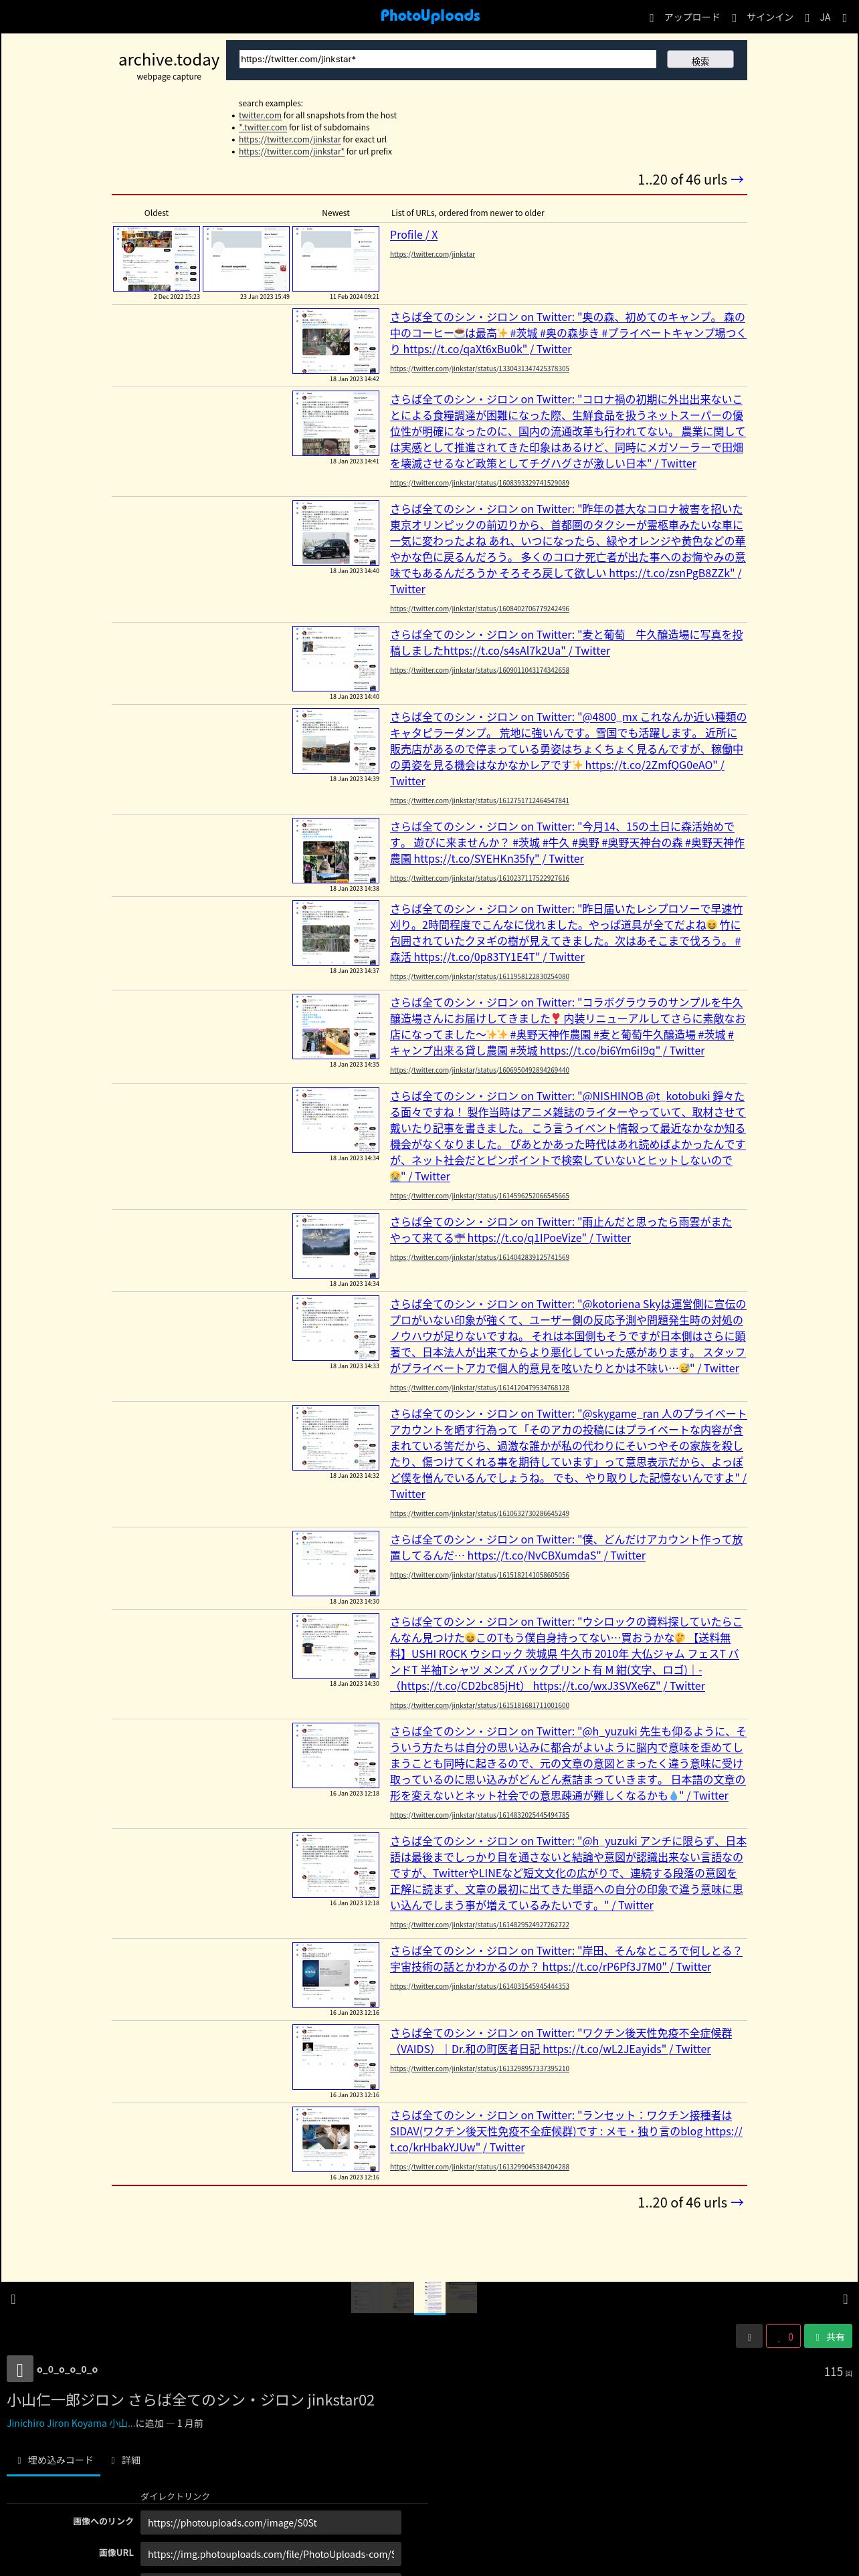This screenshot has height=2576, width=859.
Task: Click the bottom '1..20 of 46 urls' next arrow
Action: pos(737,2202)
